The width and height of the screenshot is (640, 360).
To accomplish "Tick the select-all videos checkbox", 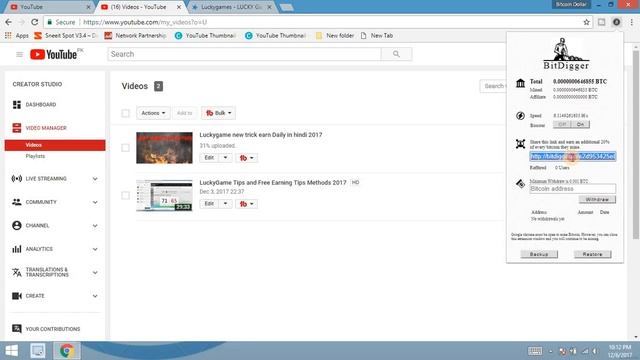I will coord(125,113).
